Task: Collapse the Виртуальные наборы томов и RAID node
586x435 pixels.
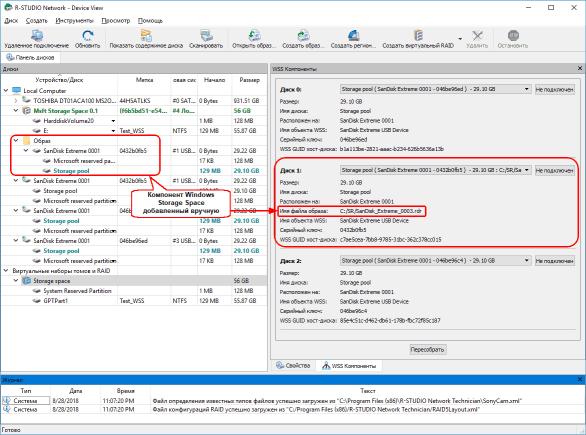Action: tap(6, 271)
